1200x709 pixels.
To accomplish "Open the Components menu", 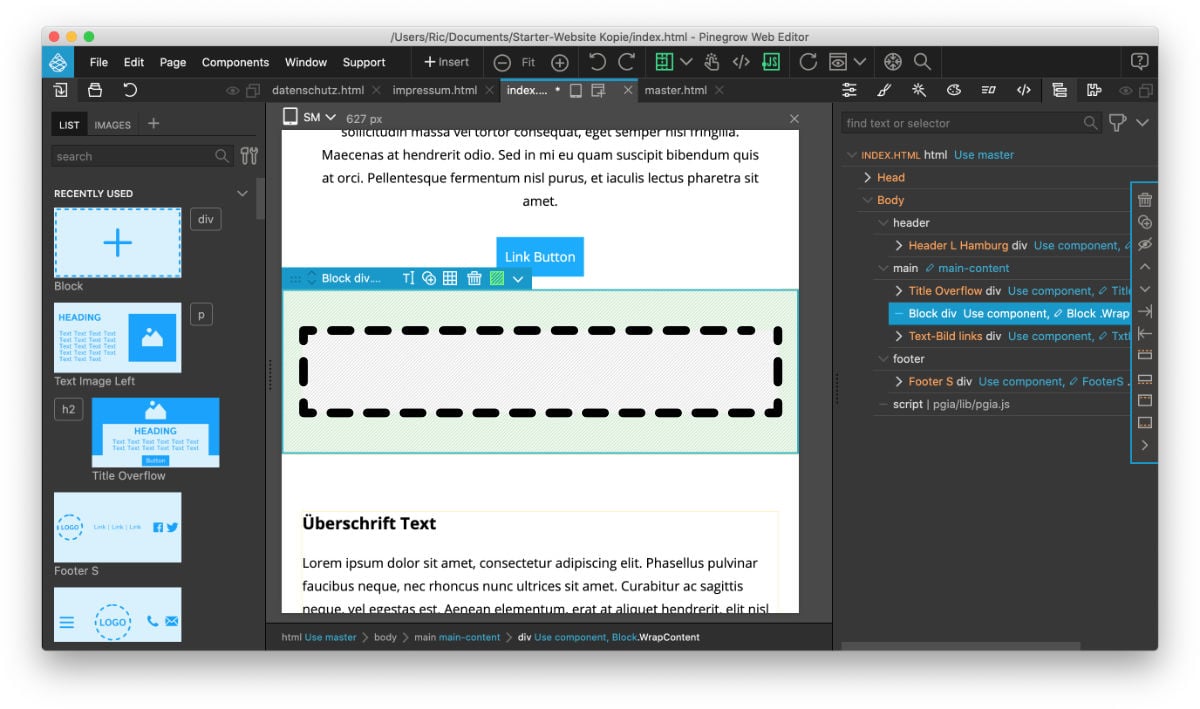I will coord(235,62).
